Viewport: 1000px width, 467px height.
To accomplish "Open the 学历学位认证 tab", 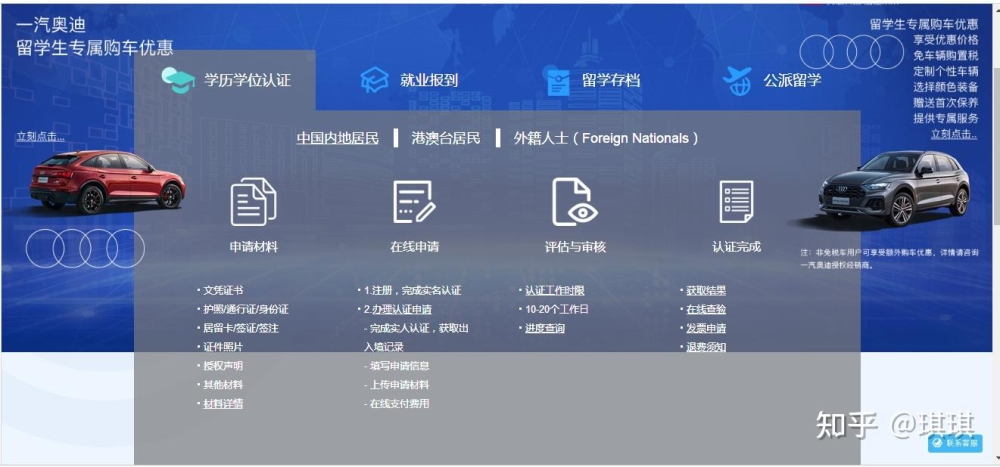I will pos(225,80).
